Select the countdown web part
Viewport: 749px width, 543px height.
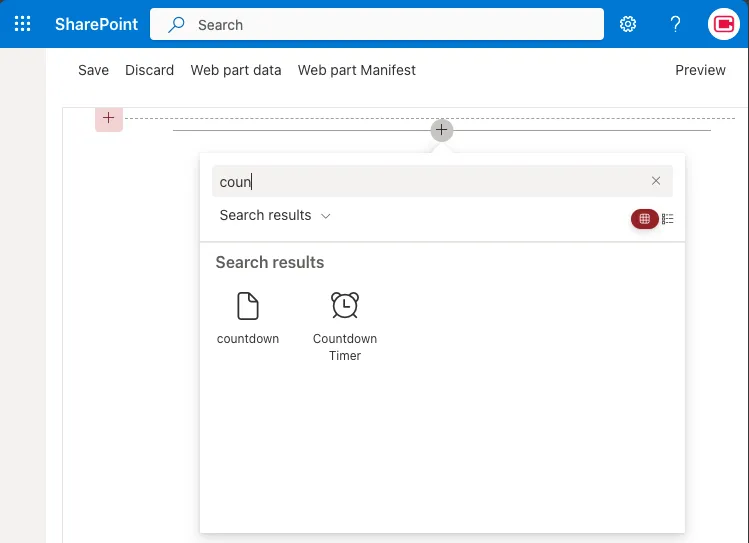click(x=248, y=318)
